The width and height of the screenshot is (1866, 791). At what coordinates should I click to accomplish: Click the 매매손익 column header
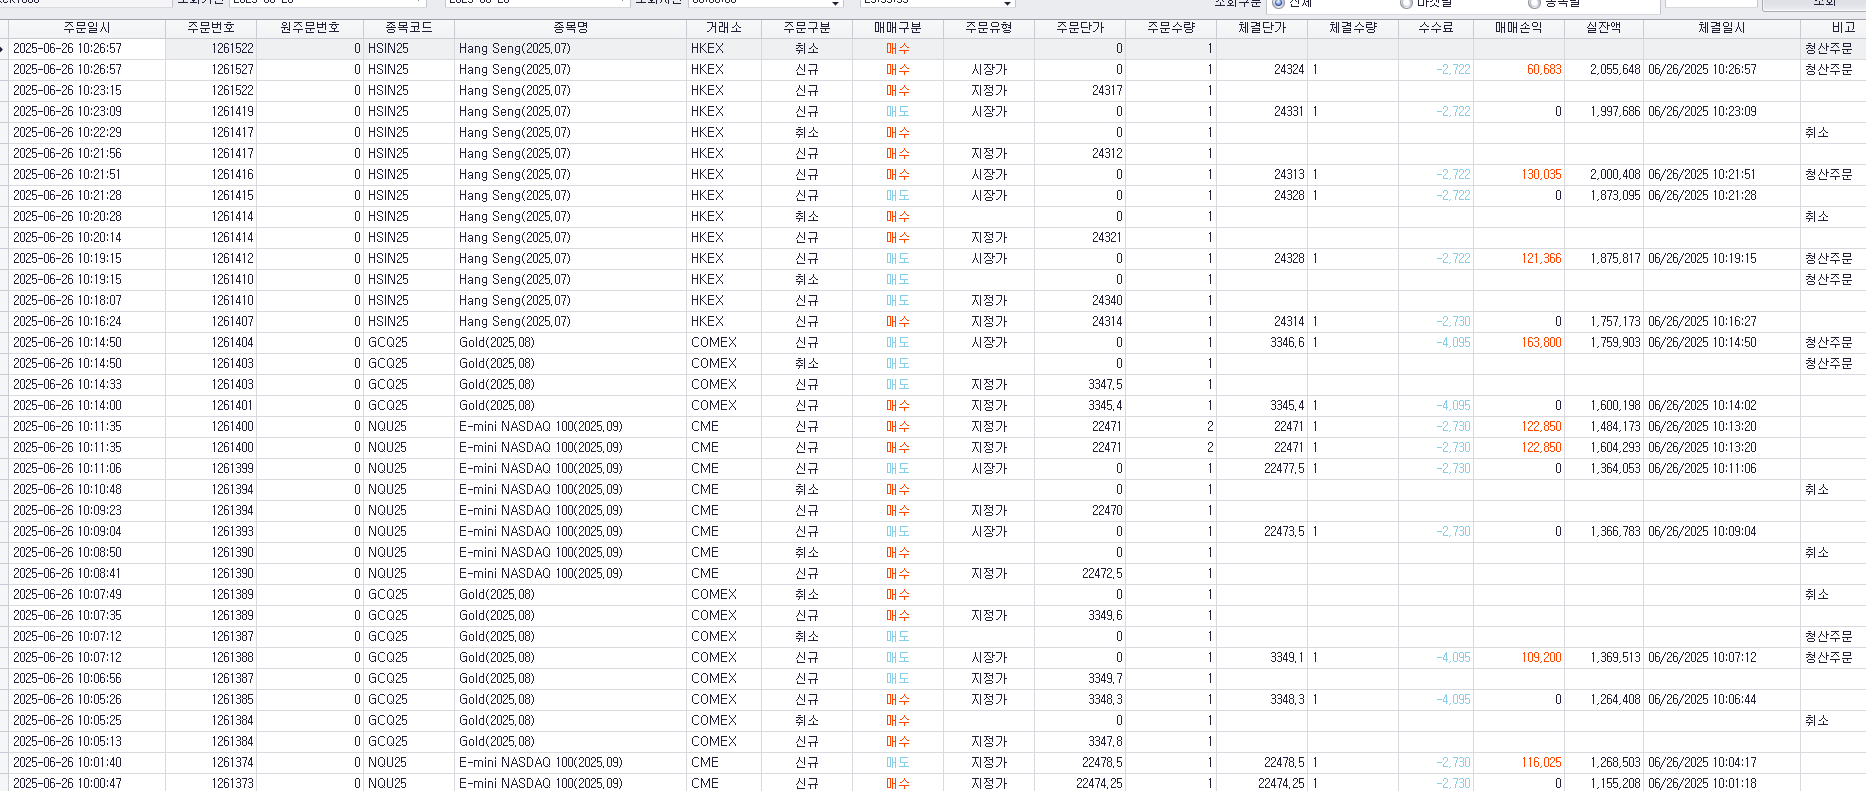coord(1519,28)
